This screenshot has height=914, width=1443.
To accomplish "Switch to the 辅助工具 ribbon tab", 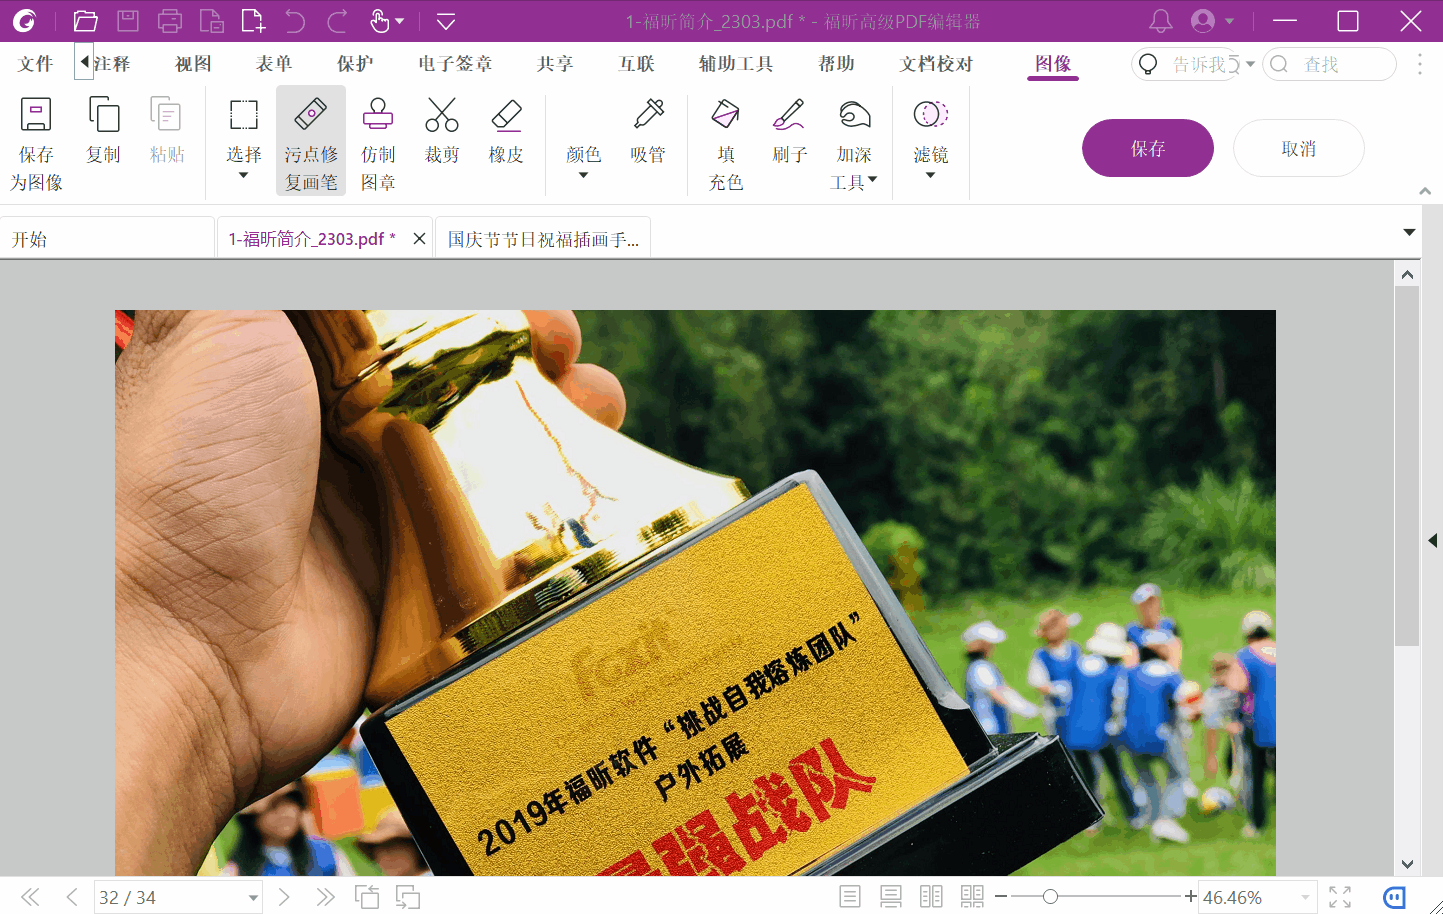I will [x=736, y=64].
